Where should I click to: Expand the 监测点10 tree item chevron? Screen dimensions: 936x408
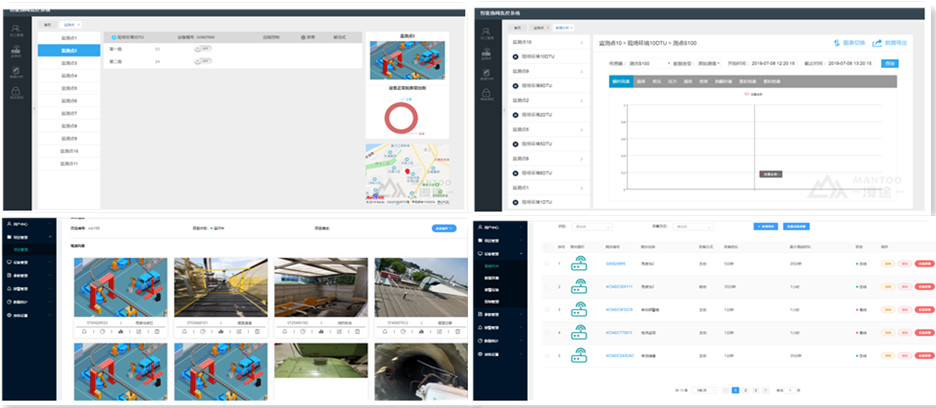point(582,44)
